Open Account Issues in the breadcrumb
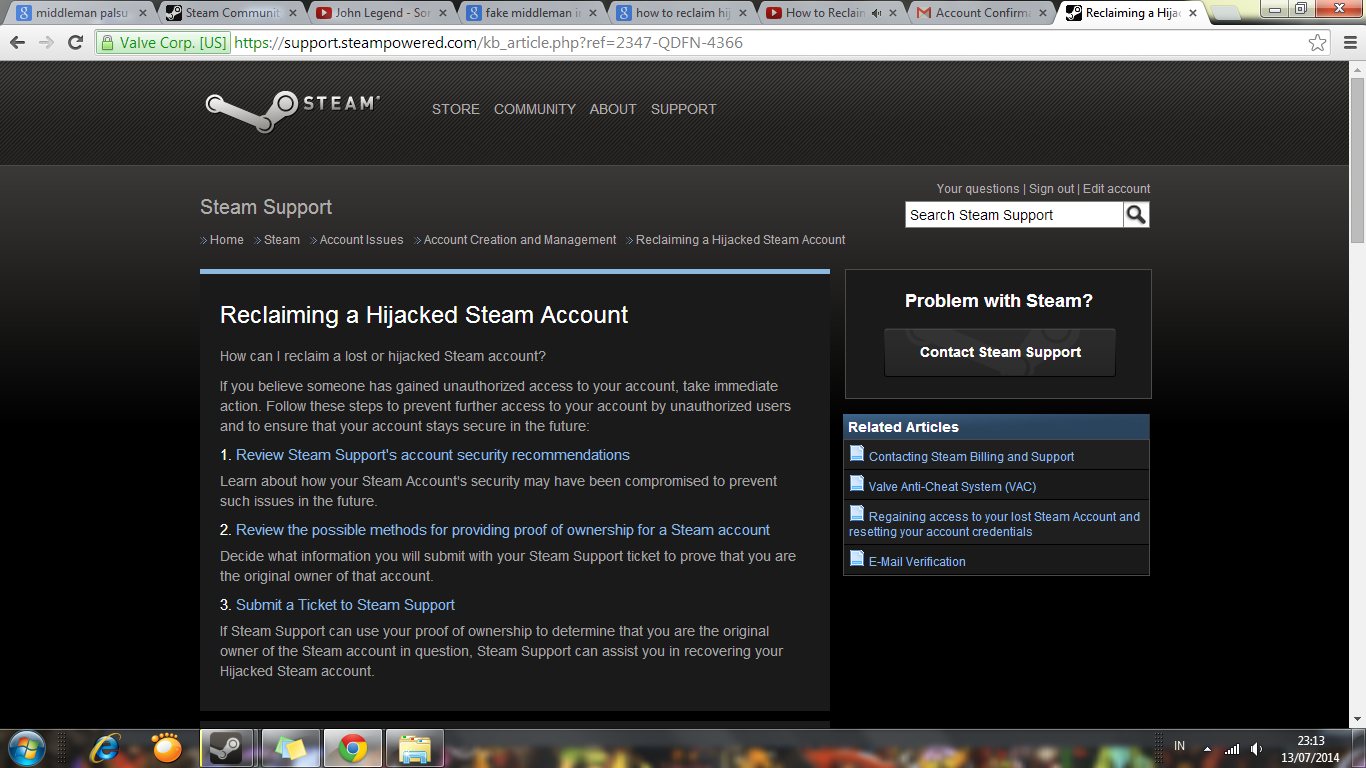1366x768 pixels. [x=361, y=240]
